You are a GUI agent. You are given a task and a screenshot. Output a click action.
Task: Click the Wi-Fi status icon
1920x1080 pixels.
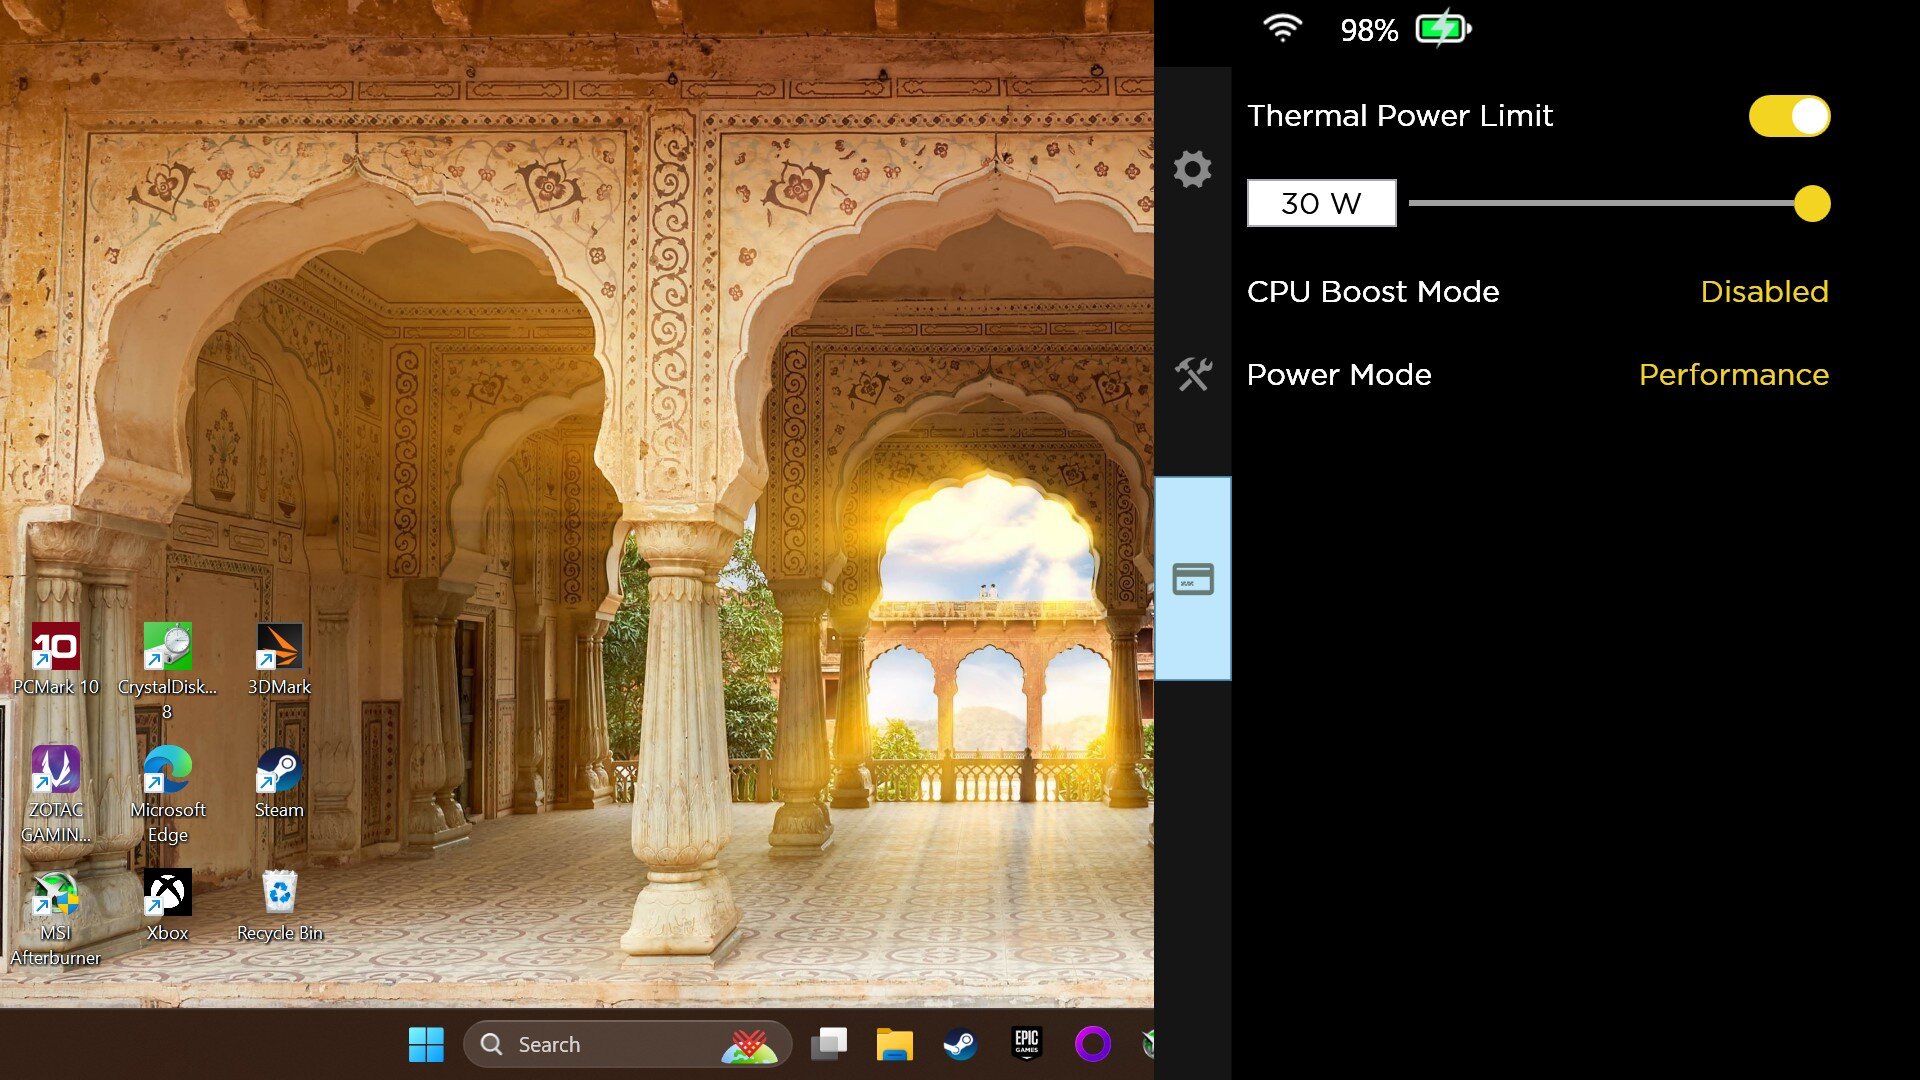[1282, 29]
